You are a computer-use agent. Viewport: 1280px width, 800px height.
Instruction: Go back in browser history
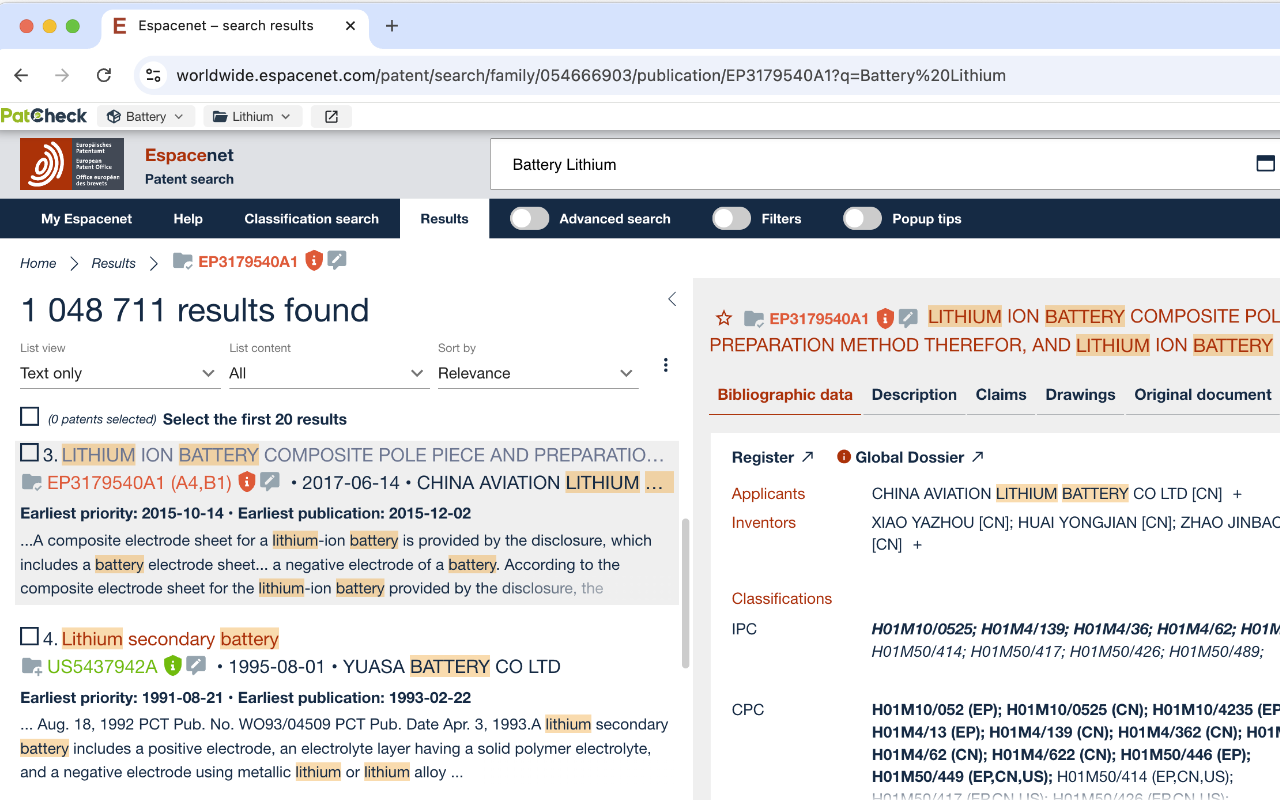pyautogui.click(x=21, y=75)
